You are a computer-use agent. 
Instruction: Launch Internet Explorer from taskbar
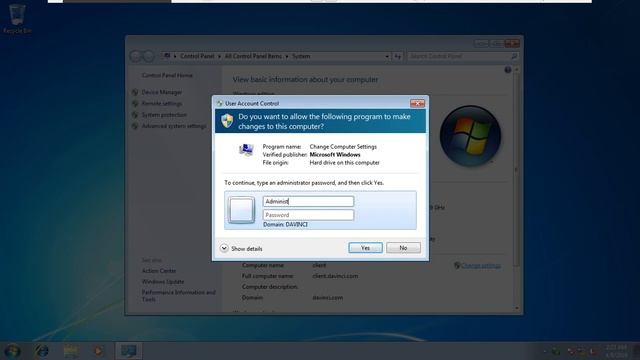(42, 351)
